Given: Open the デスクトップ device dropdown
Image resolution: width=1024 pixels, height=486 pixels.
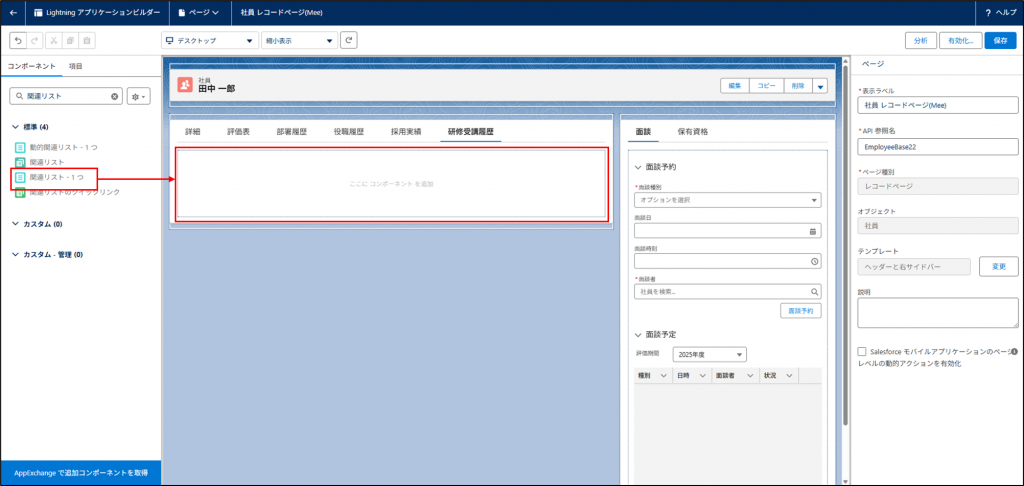Looking at the screenshot, I should point(208,40).
